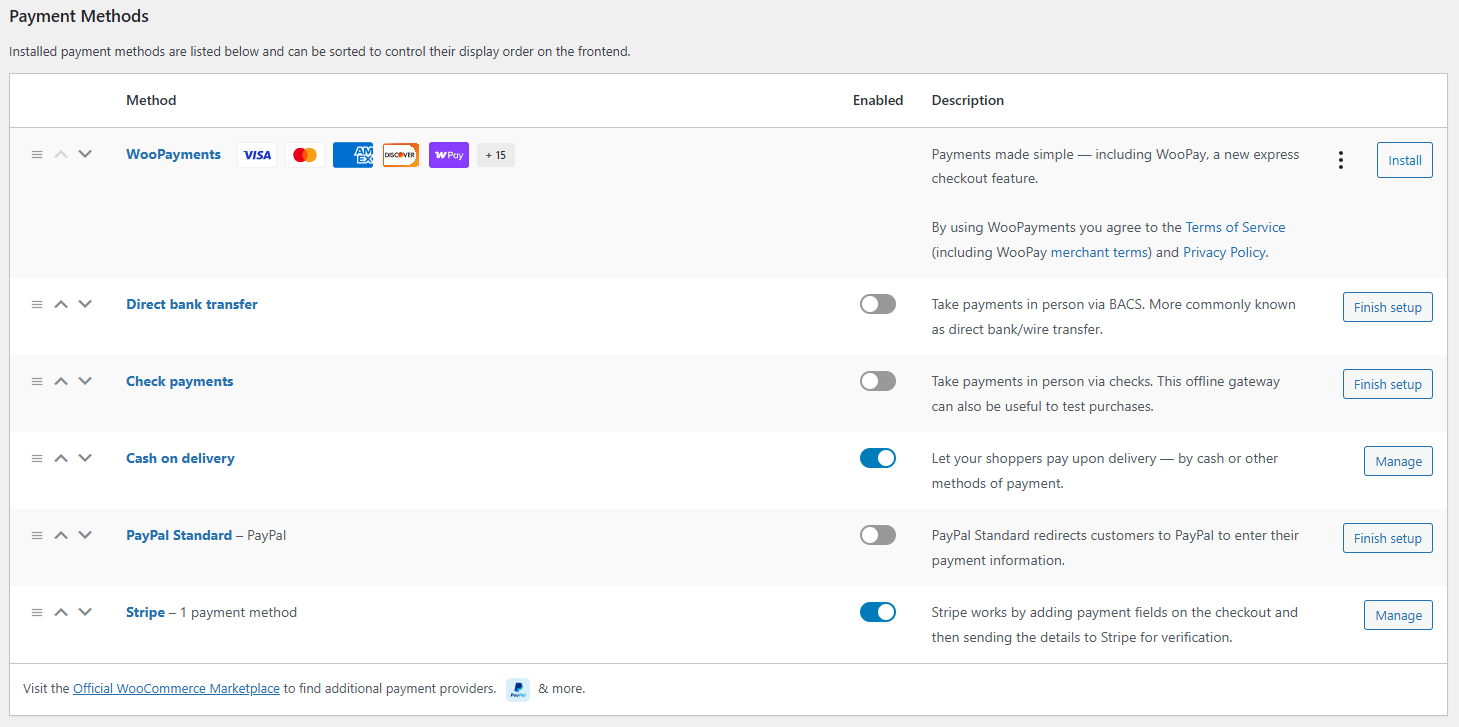Screen dimensions: 1459x727
Task: Disable Cash on delivery toggle
Action: (x=878, y=458)
